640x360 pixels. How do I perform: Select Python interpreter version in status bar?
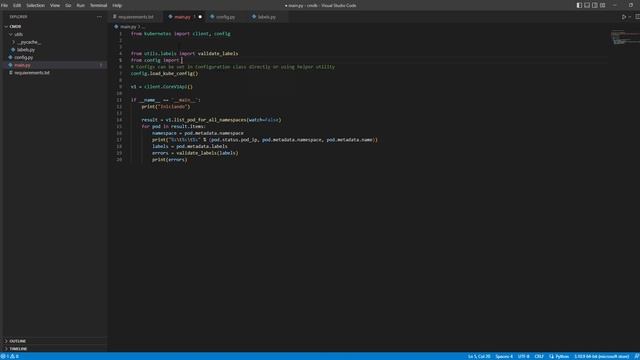click(x=602, y=356)
